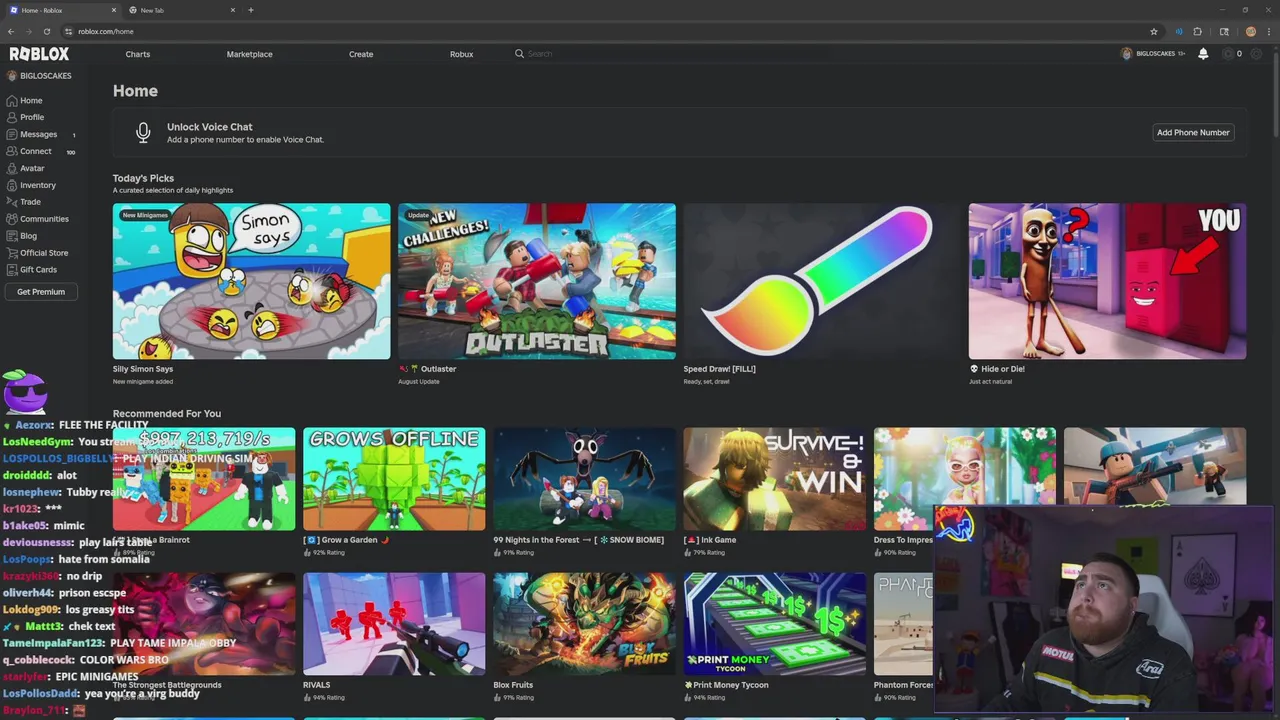
Task: Open the Home link in the sidebar
Action: point(31,101)
